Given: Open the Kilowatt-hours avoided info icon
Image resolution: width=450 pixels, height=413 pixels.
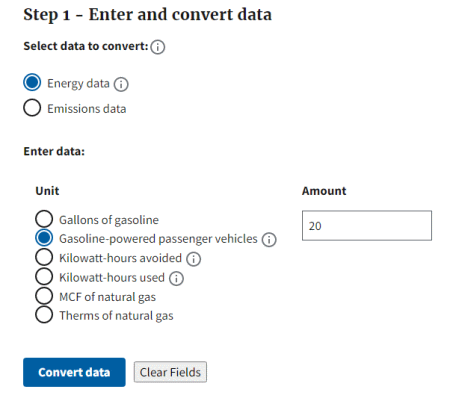Looking at the screenshot, I should click(x=193, y=259).
